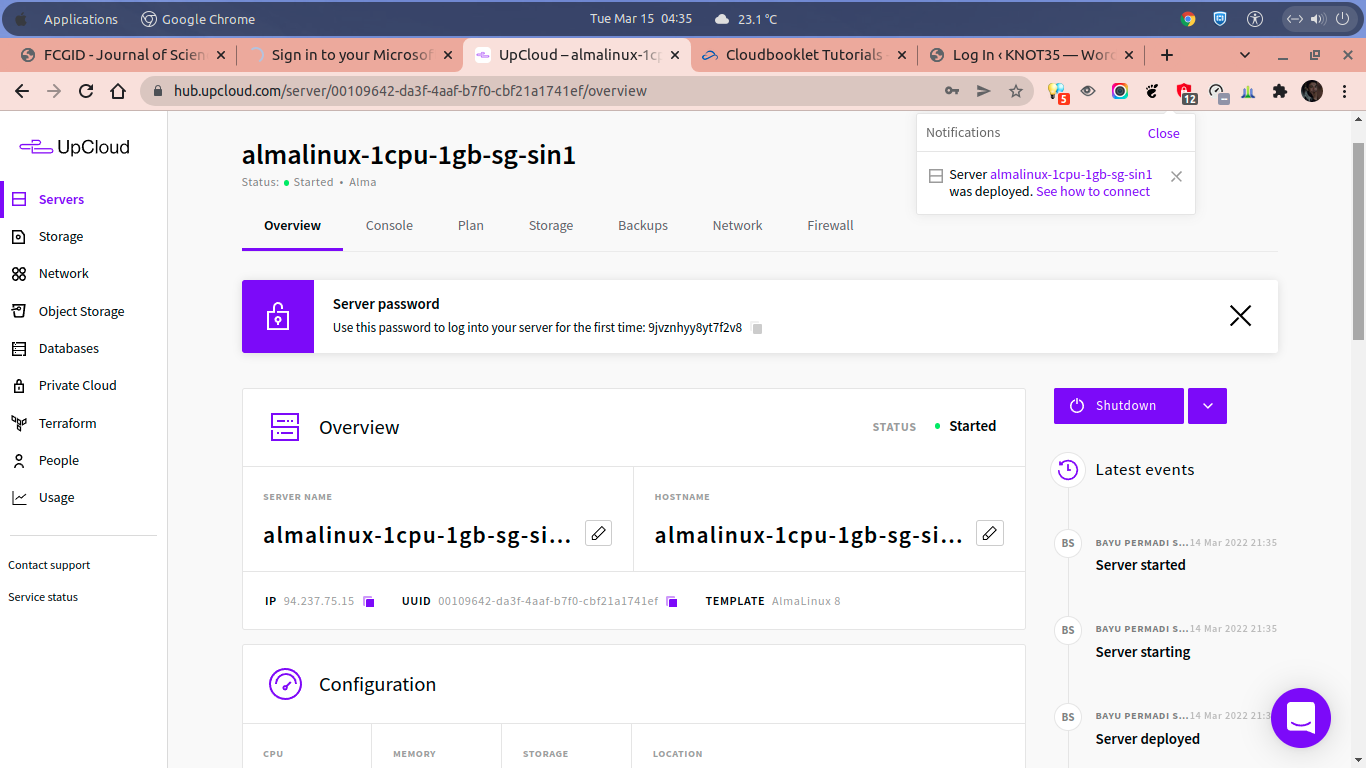The height and width of the screenshot is (768, 1366).
Task: Open the server Storage tab
Action: (551, 226)
